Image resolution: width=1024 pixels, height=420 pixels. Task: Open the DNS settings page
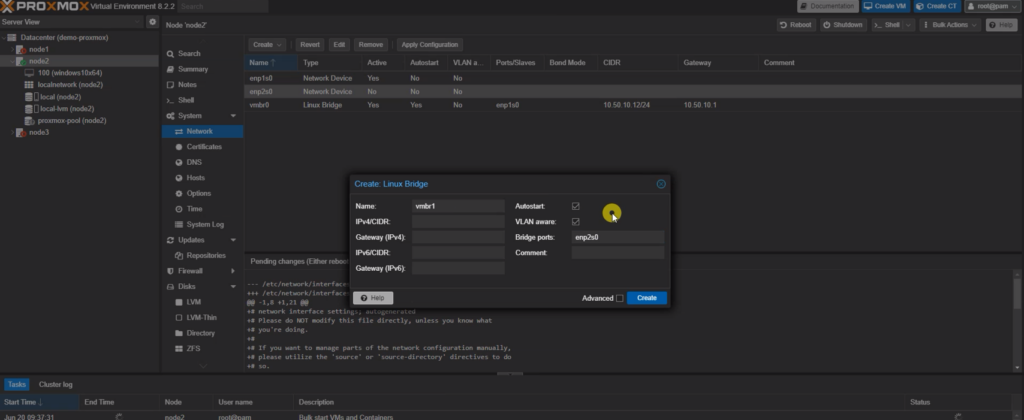(194, 163)
